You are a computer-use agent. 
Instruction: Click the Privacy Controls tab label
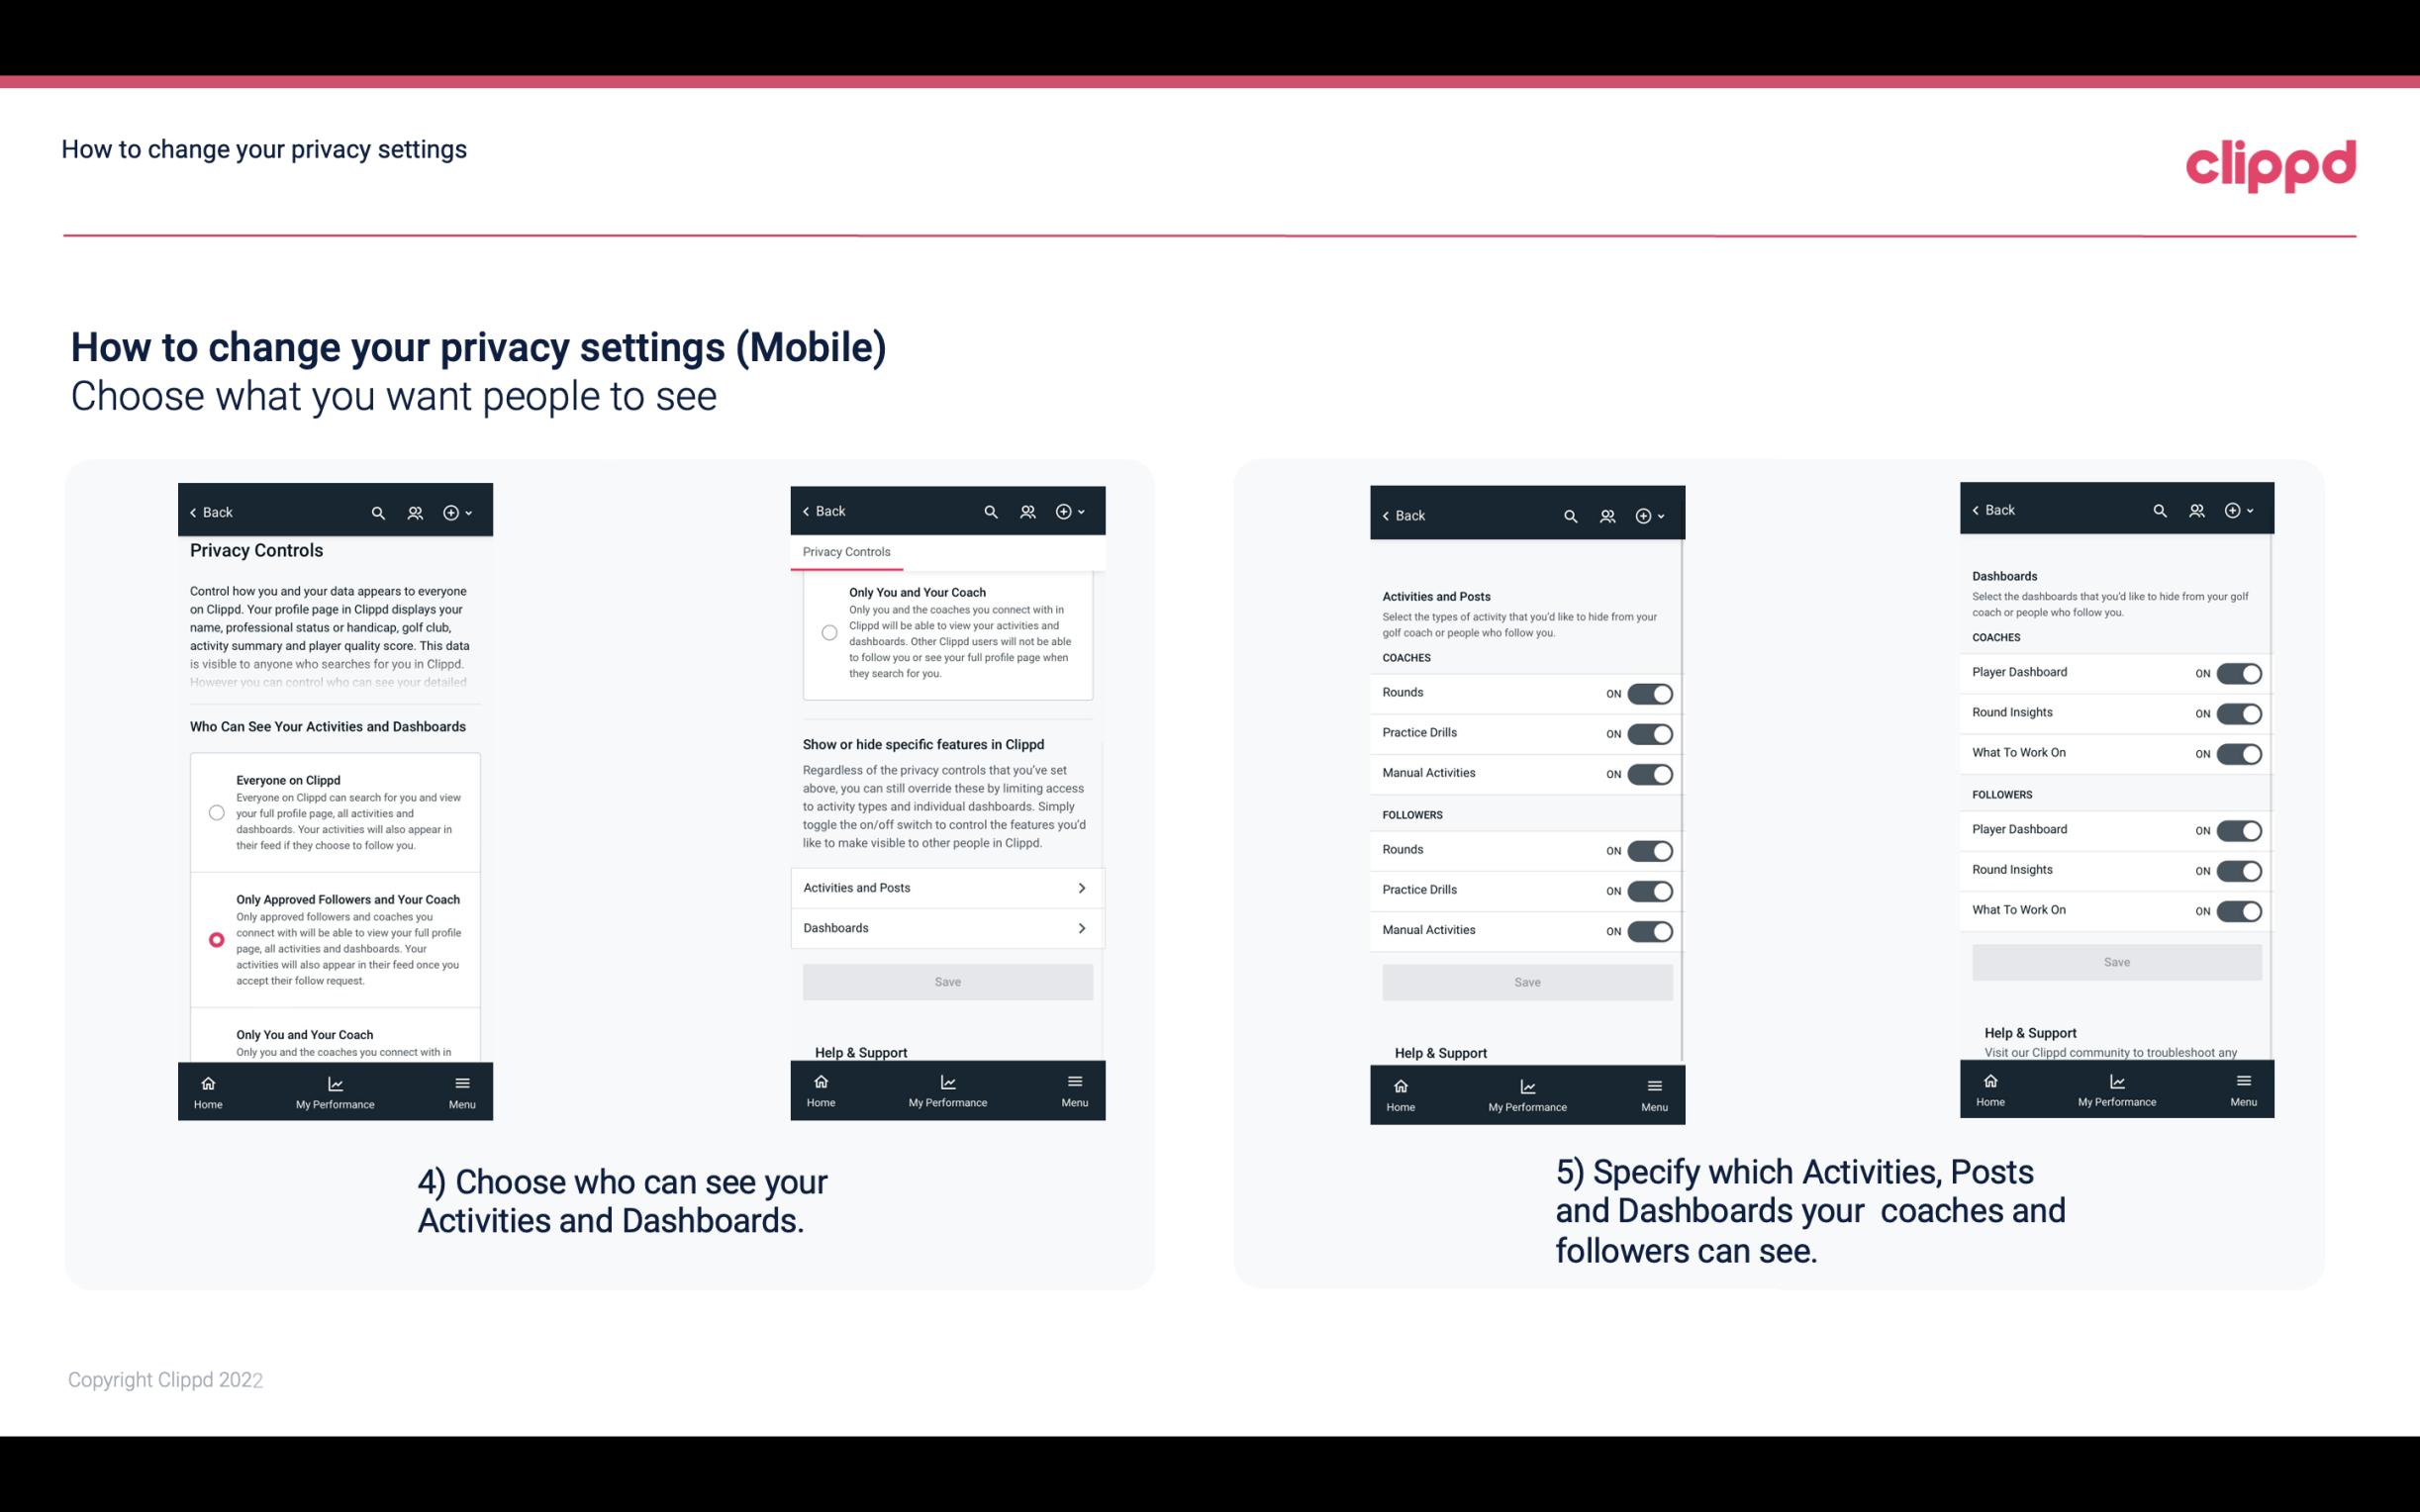pos(846,552)
